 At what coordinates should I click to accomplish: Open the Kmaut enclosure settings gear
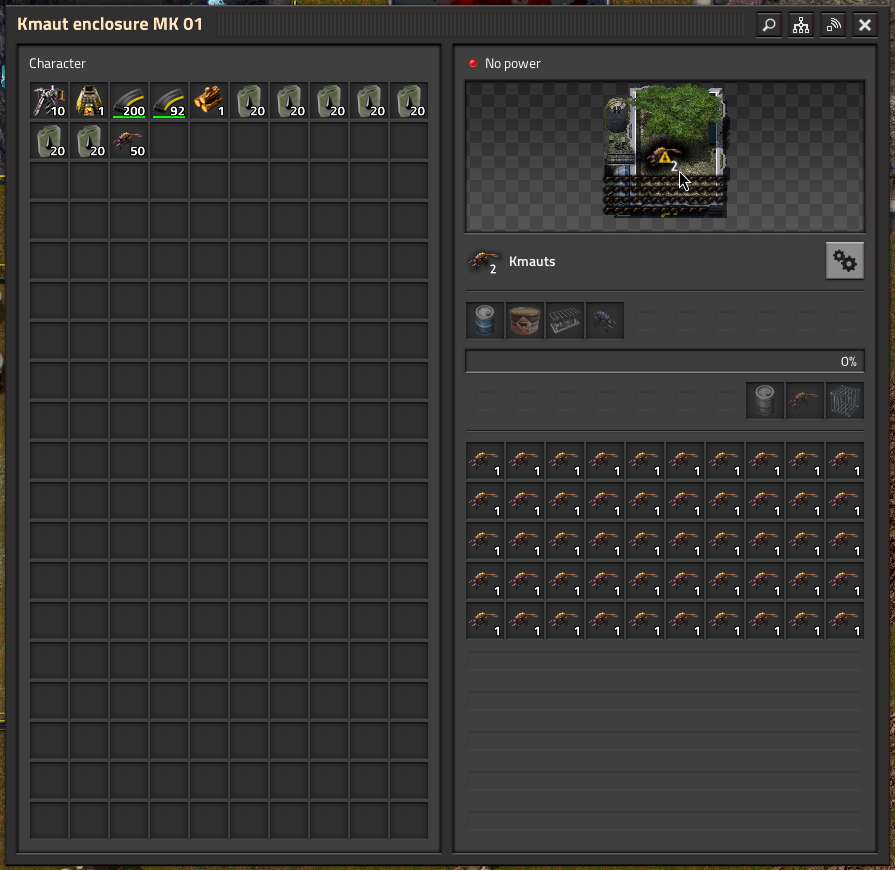tap(844, 260)
